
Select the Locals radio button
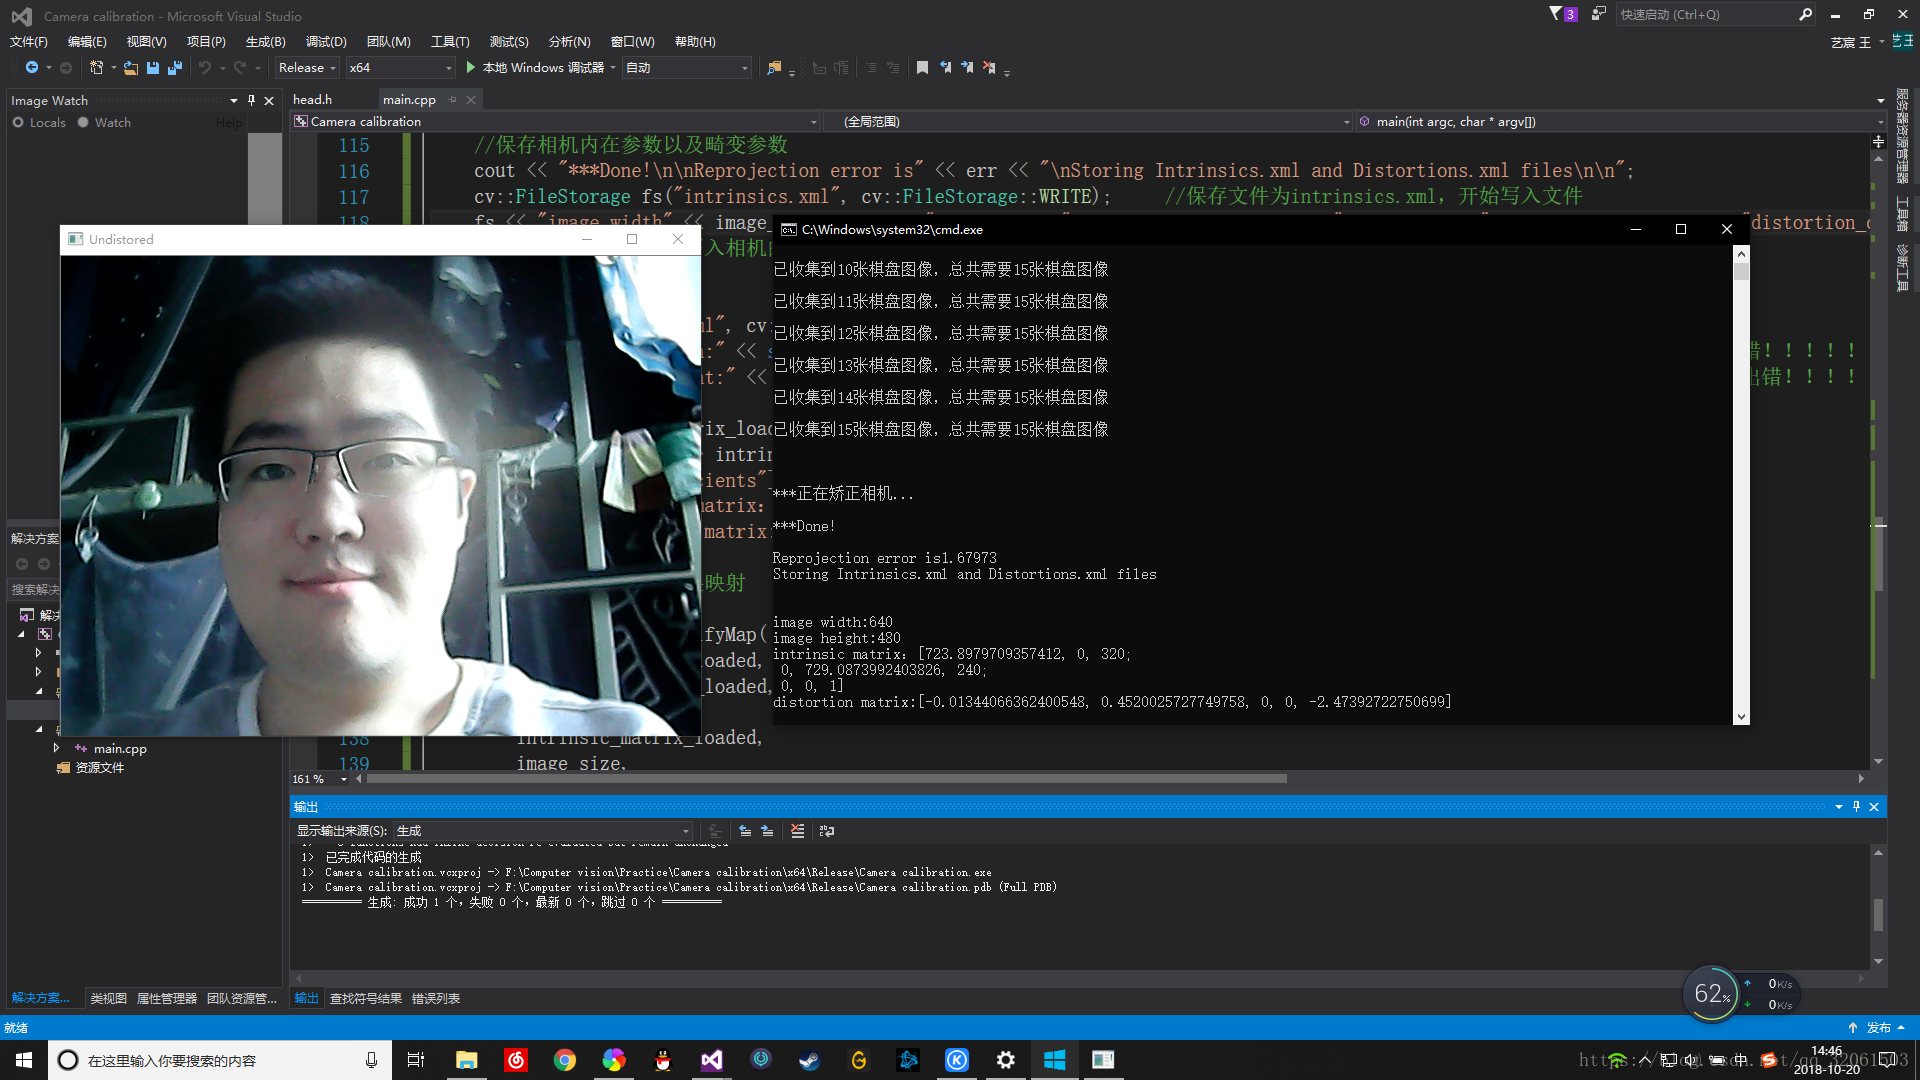coord(18,122)
